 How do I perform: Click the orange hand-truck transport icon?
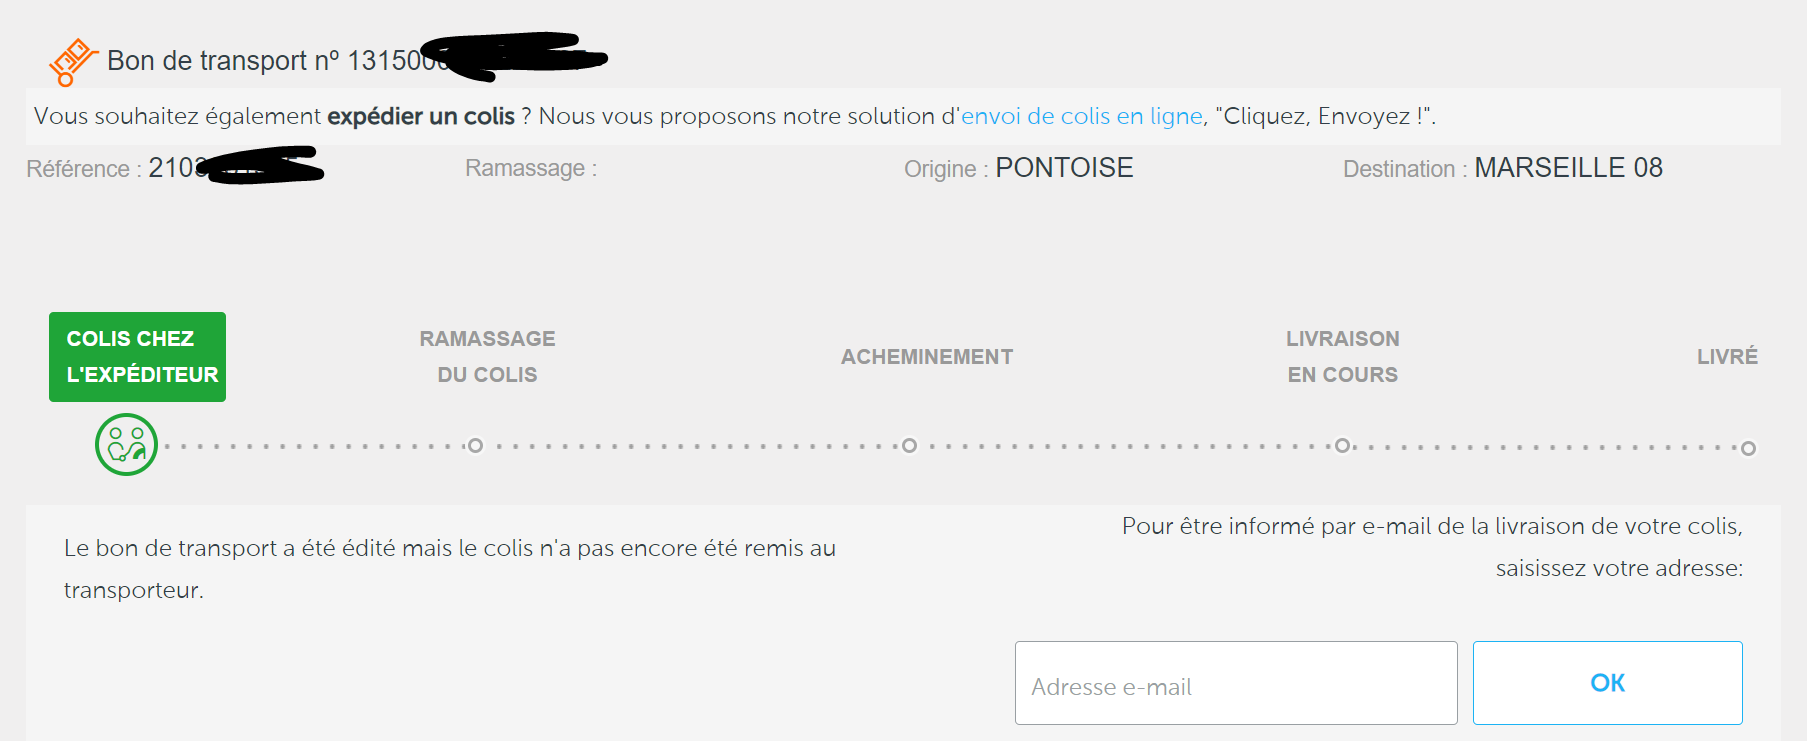[x=73, y=62]
